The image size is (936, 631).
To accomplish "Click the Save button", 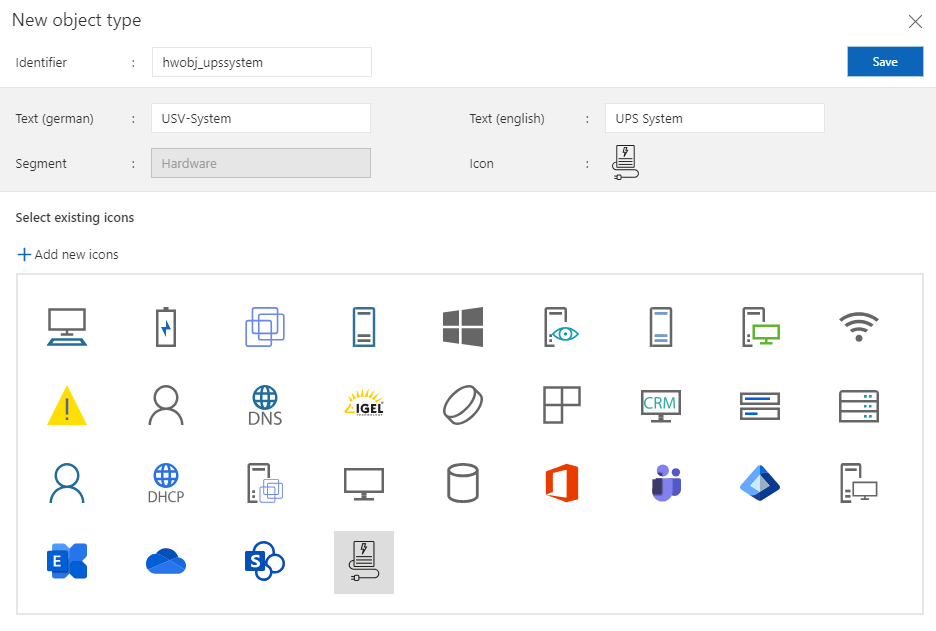I will click(884, 62).
